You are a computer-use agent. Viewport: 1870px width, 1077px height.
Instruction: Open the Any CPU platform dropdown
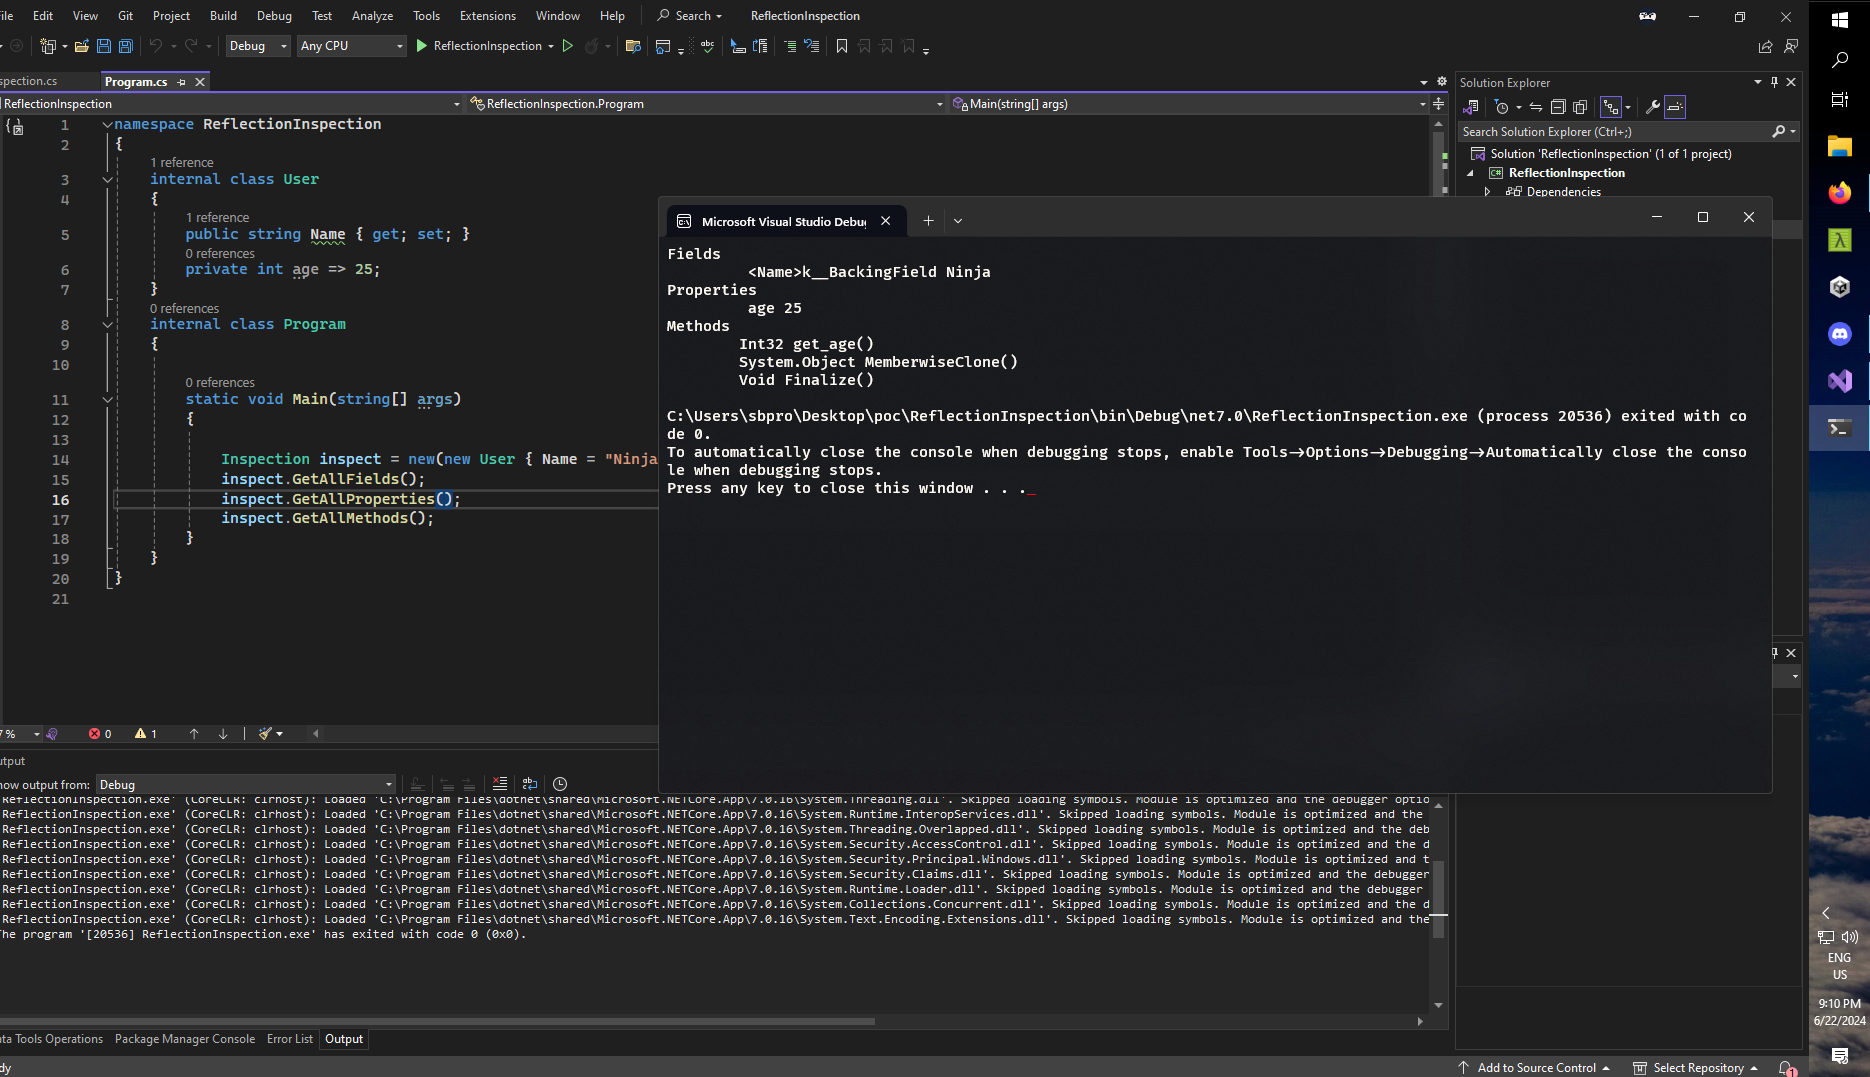(398, 46)
